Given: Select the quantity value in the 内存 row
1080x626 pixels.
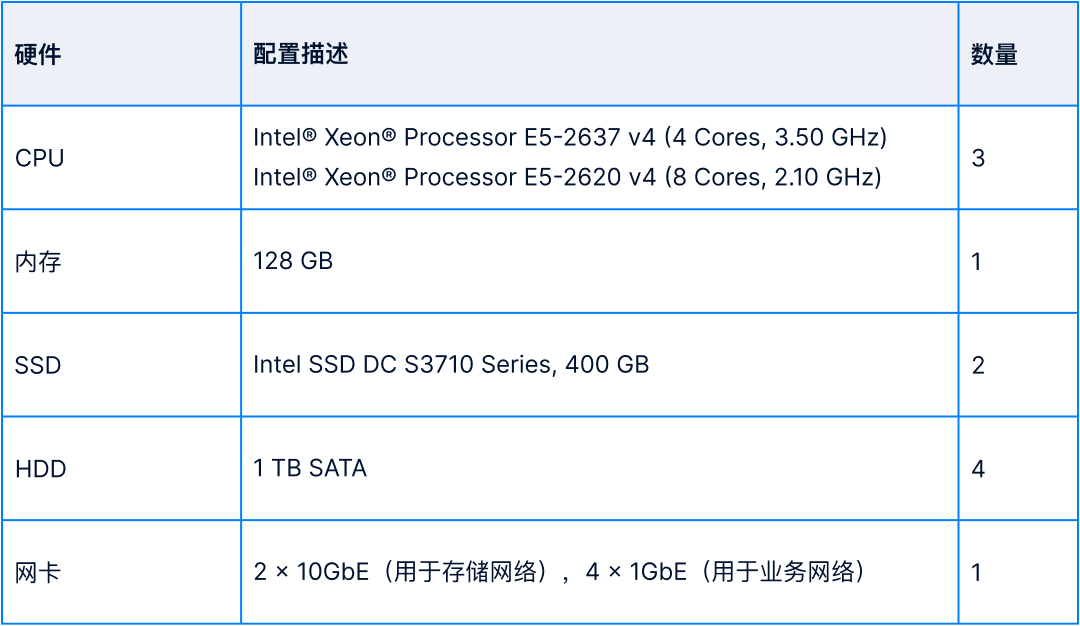Looking at the screenshot, I should (x=977, y=262).
